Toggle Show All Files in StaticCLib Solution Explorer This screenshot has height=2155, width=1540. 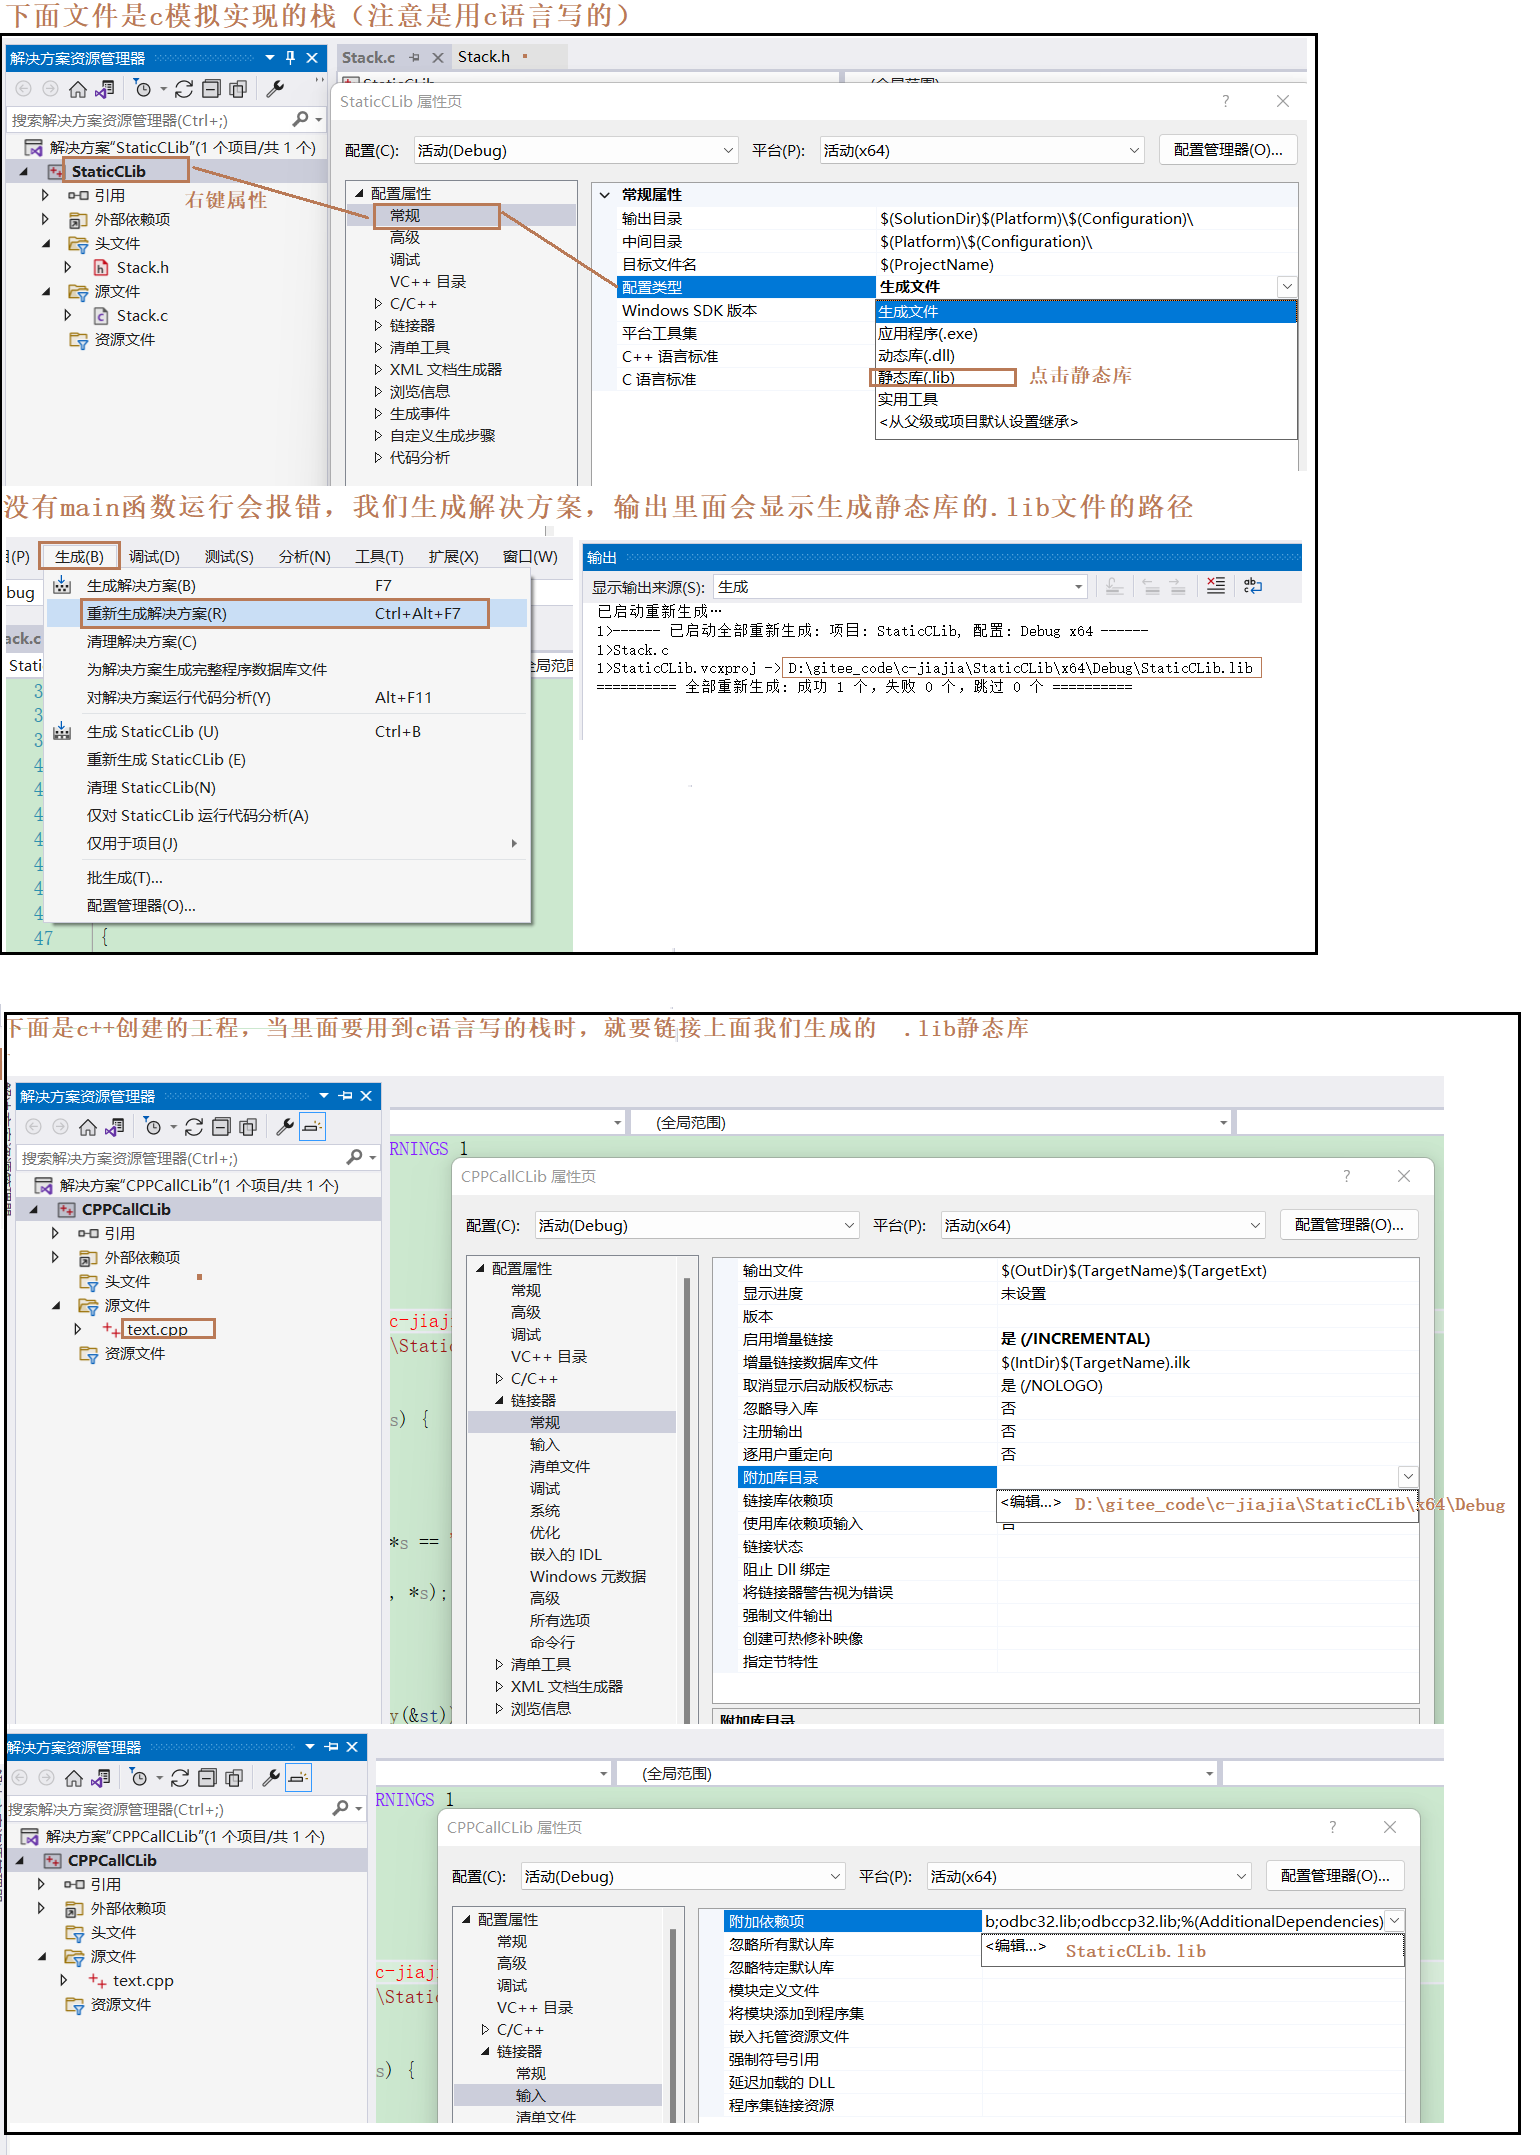tap(238, 89)
